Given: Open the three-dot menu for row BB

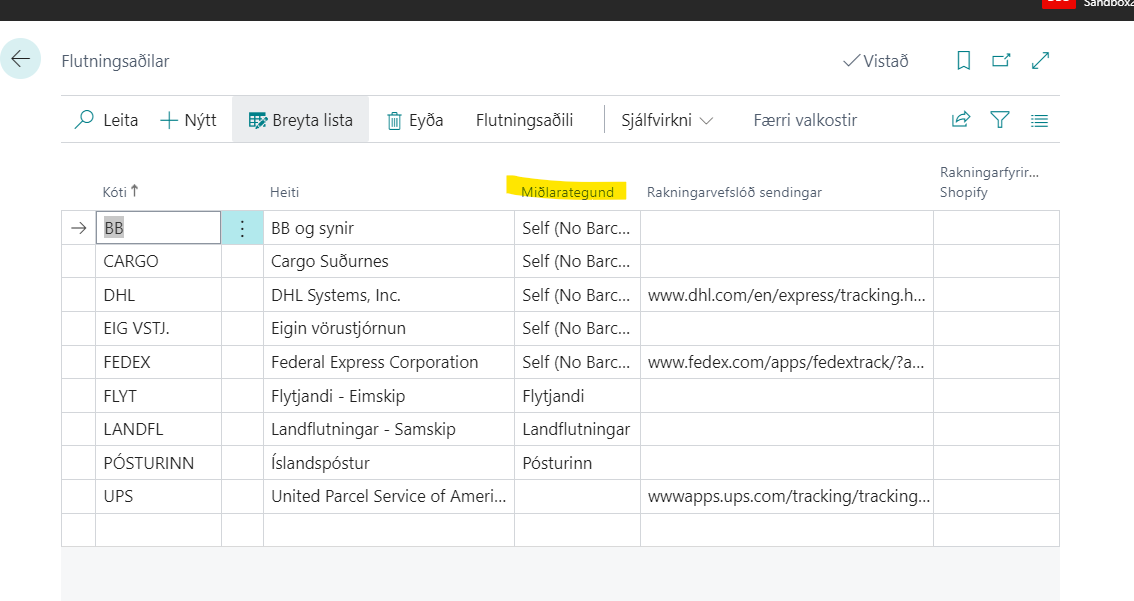Looking at the screenshot, I should (241, 228).
